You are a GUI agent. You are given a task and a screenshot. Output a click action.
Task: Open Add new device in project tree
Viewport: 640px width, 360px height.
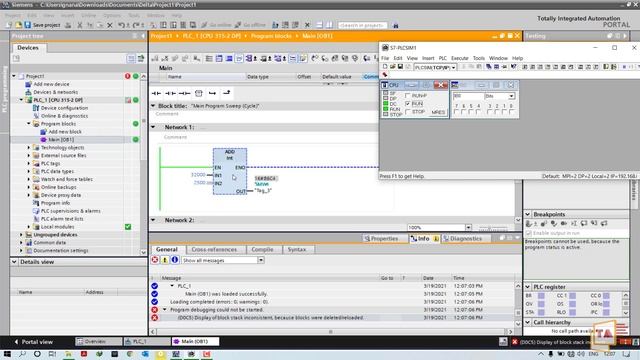coord(51,84)
